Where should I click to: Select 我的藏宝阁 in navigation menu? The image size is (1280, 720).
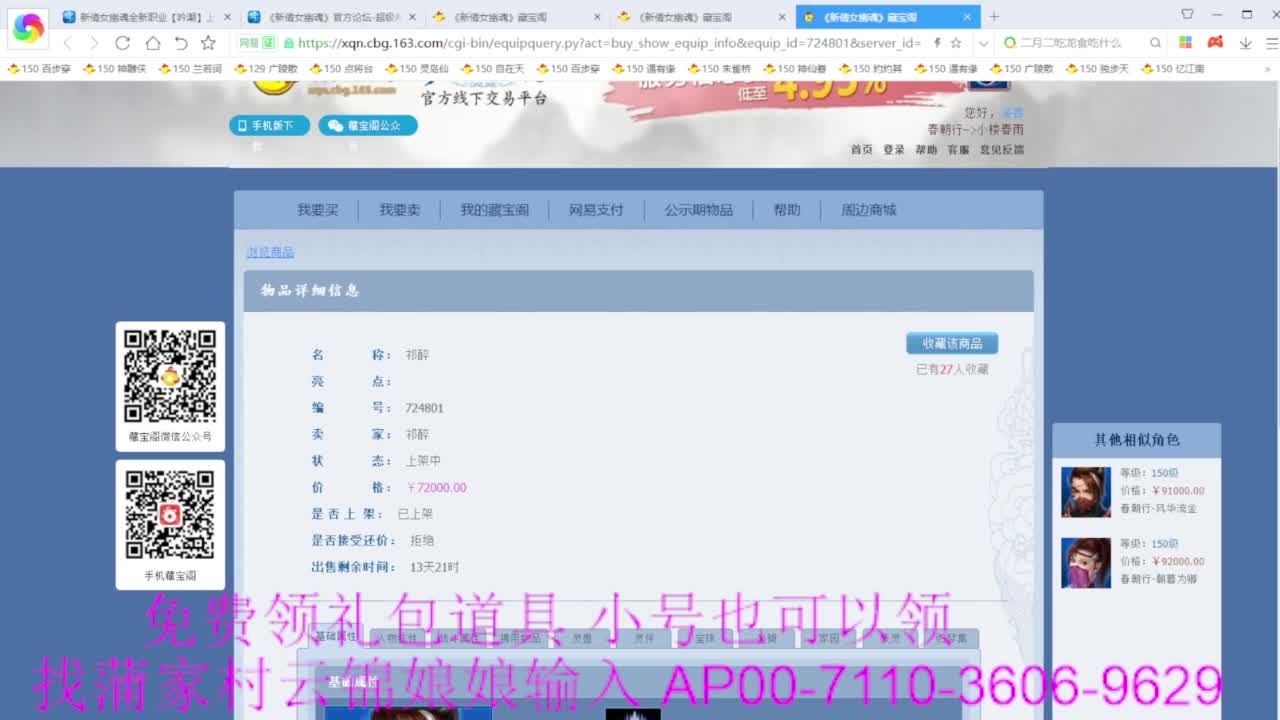[495, 210]
